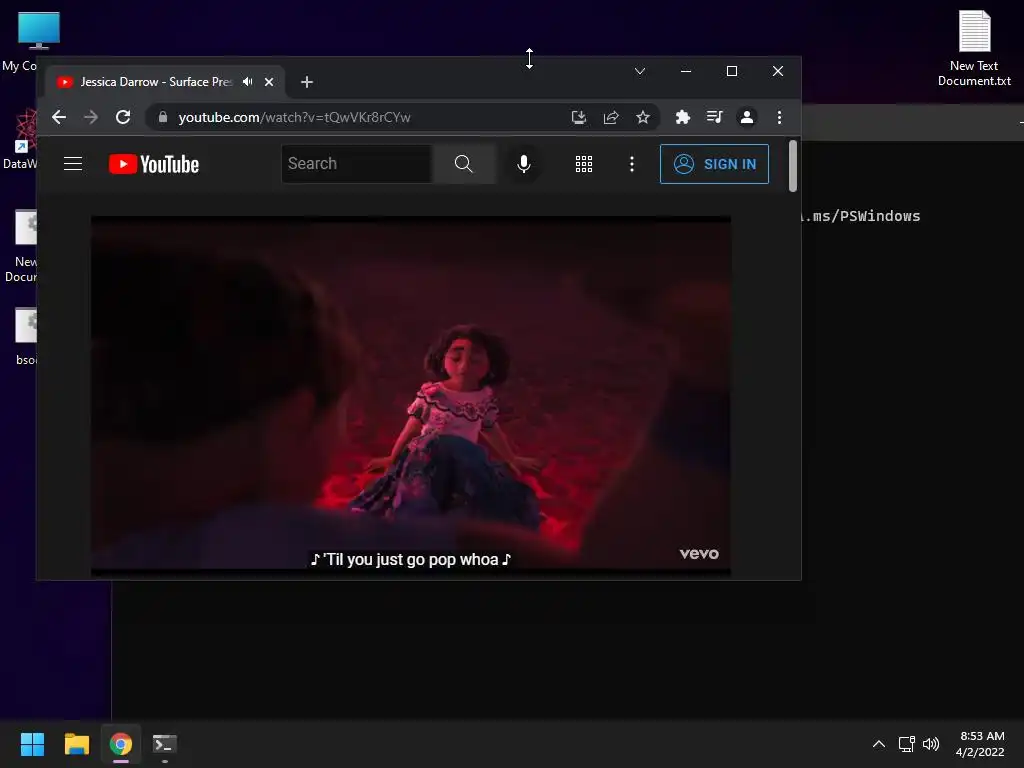Go back in Chrome browser
The image size is (1024, 768).
click(59, 117)
